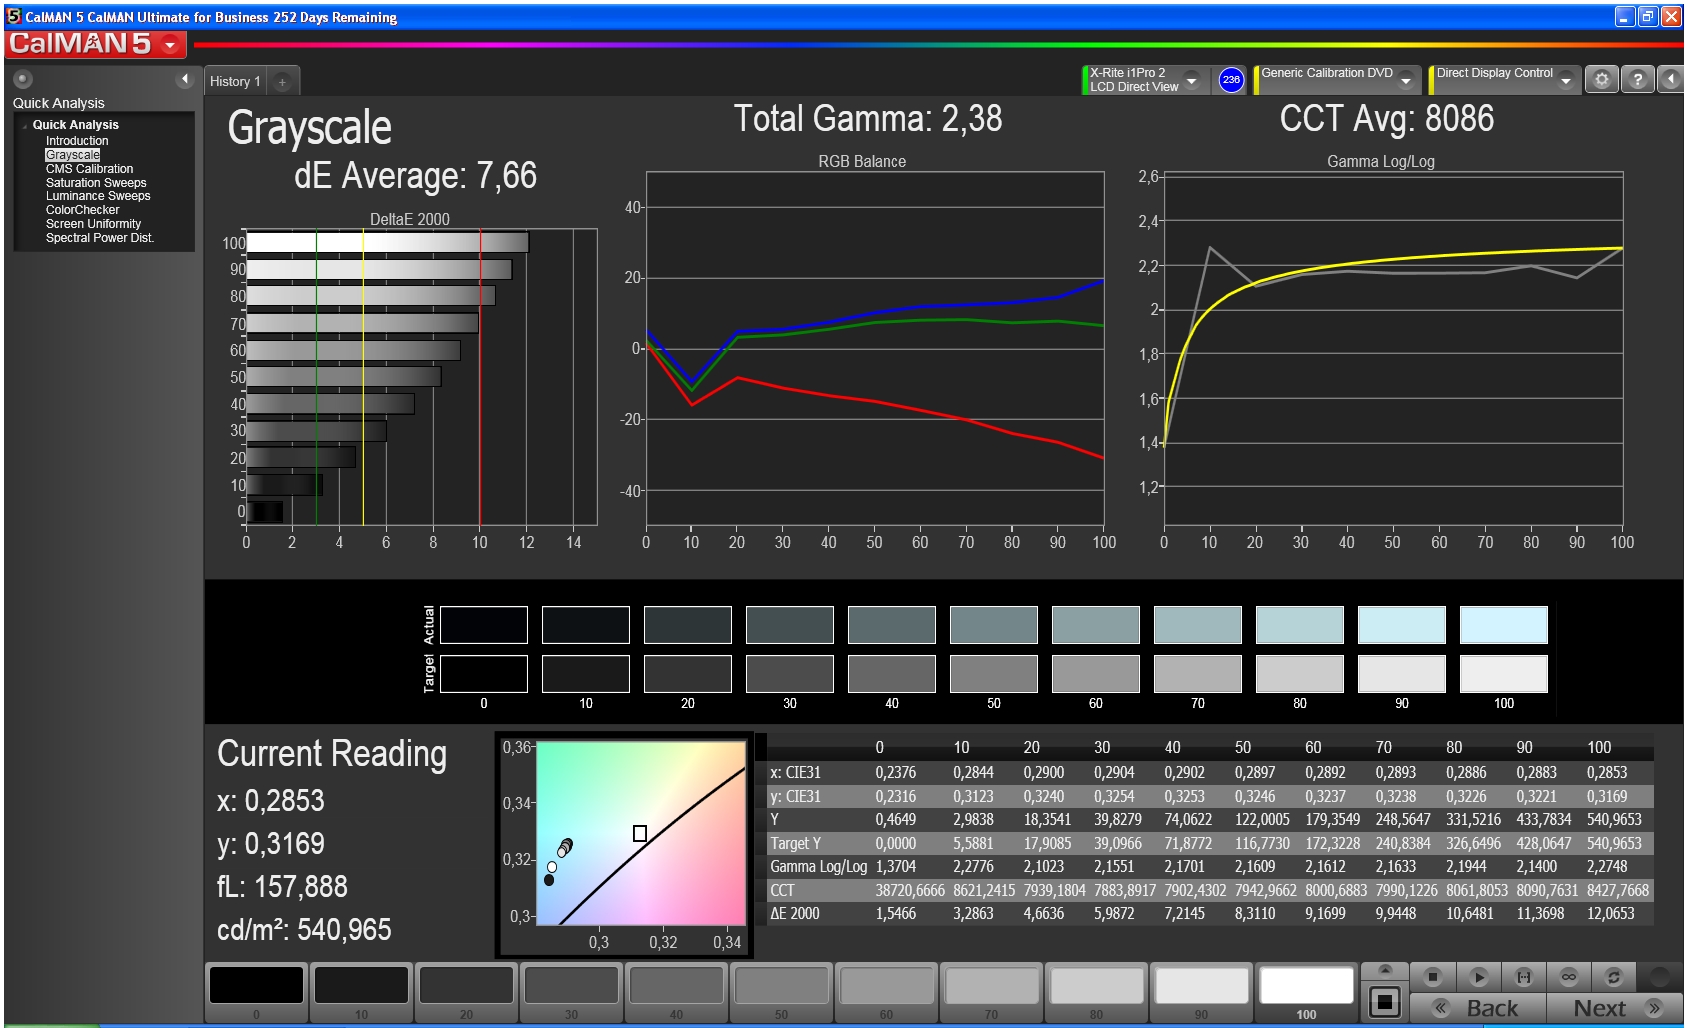This screenshot has height=1028, width=1688.
Task: Click the dE Average: 7,66 readout
Action: pyautogui.click(x=415, y=176)
